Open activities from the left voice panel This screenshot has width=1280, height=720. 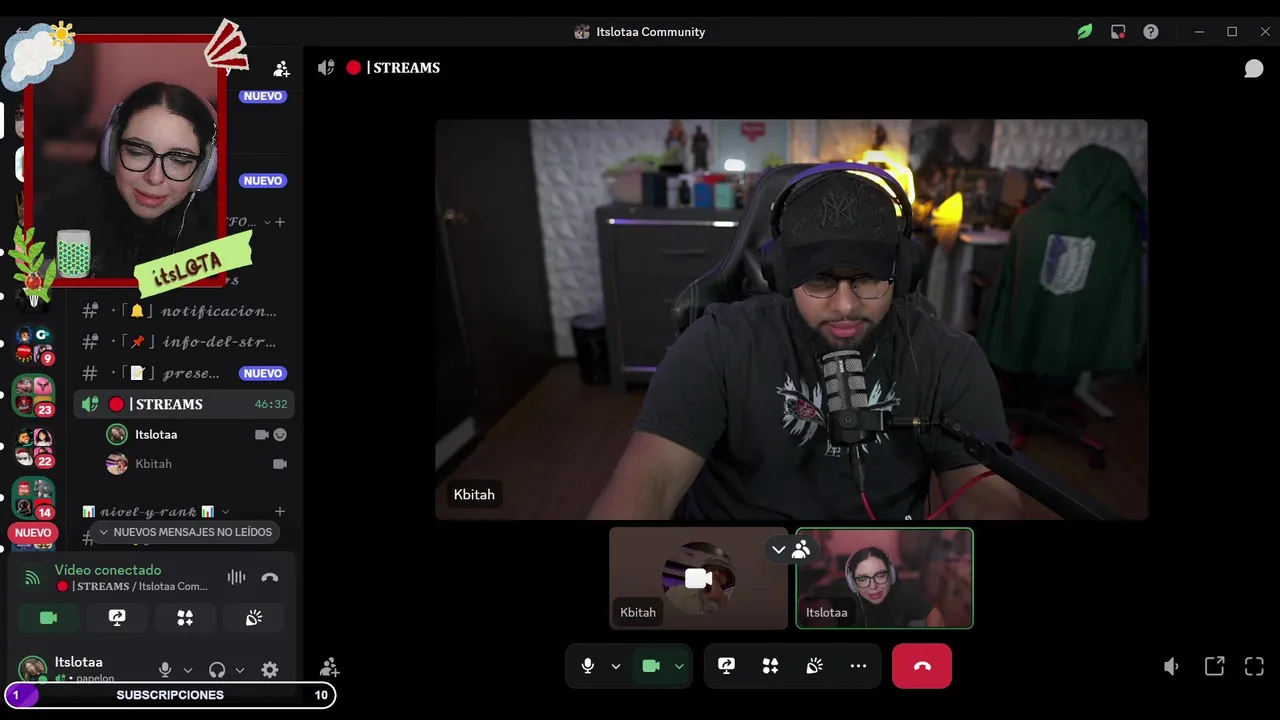point(185,618)
